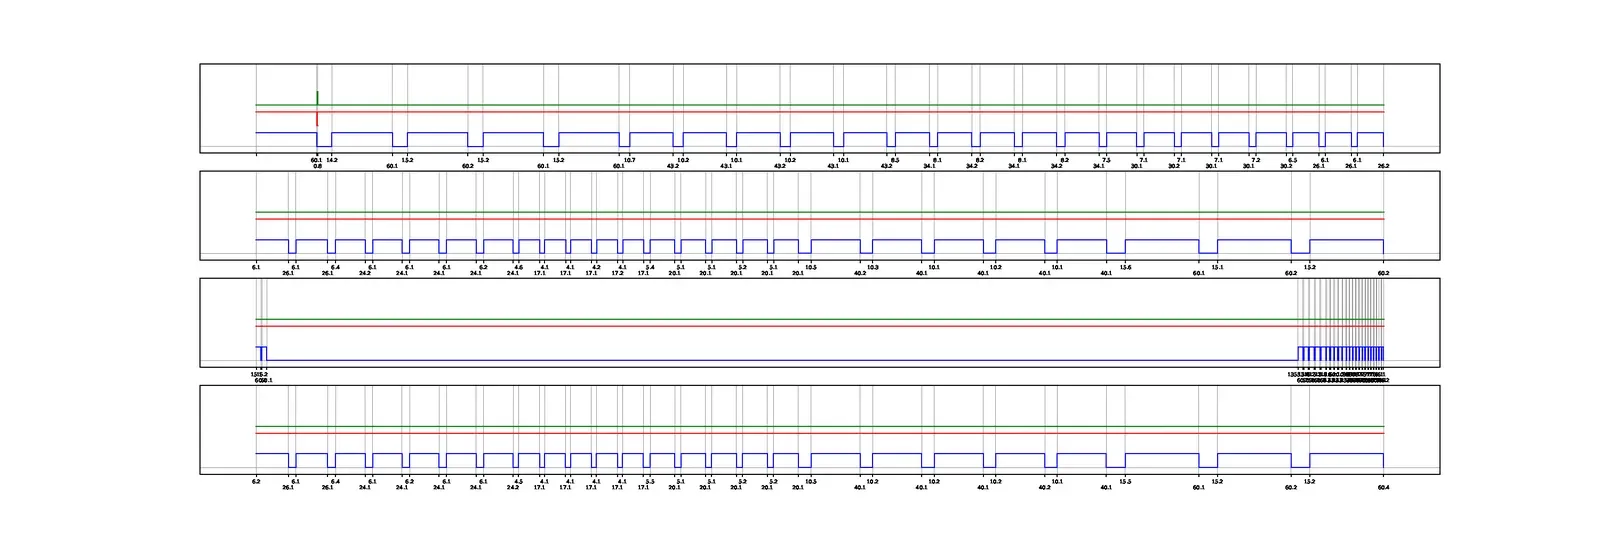Click the "4.6" tick label
The height and width of the screenshot is (533, 1600).
pyautogui.click(x=518, y=267)
